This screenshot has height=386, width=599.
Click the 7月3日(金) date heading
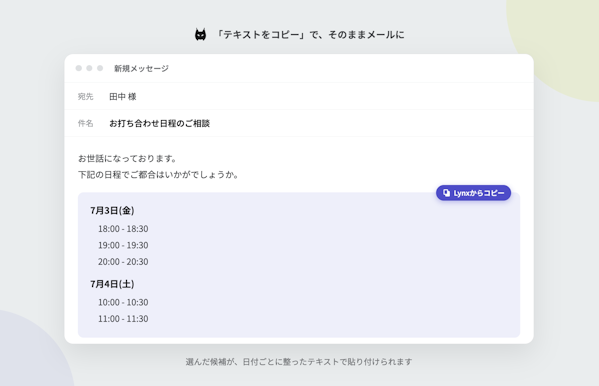(x=112, y=211)
